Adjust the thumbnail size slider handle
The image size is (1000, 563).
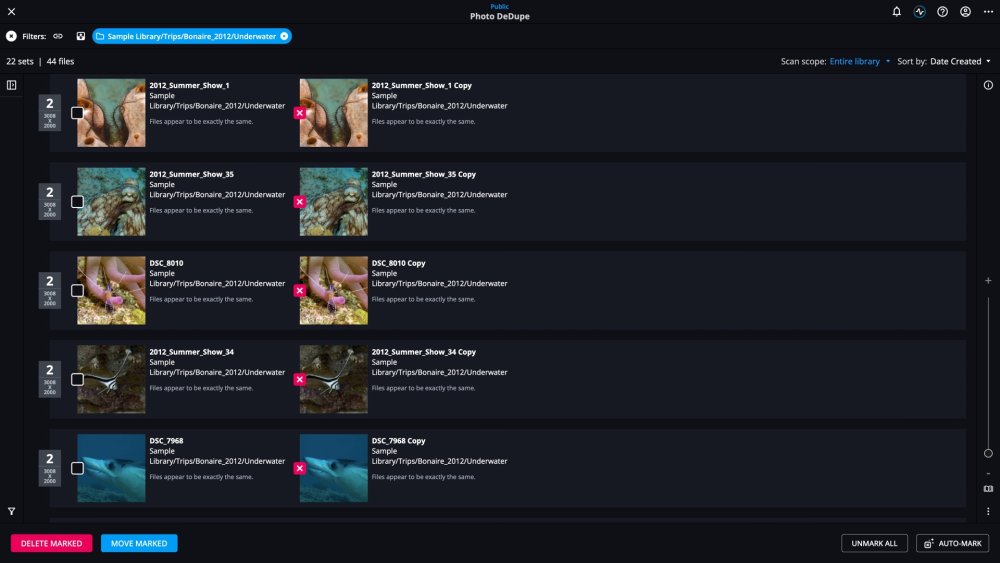pyautogui.click(x=988, y=453)
